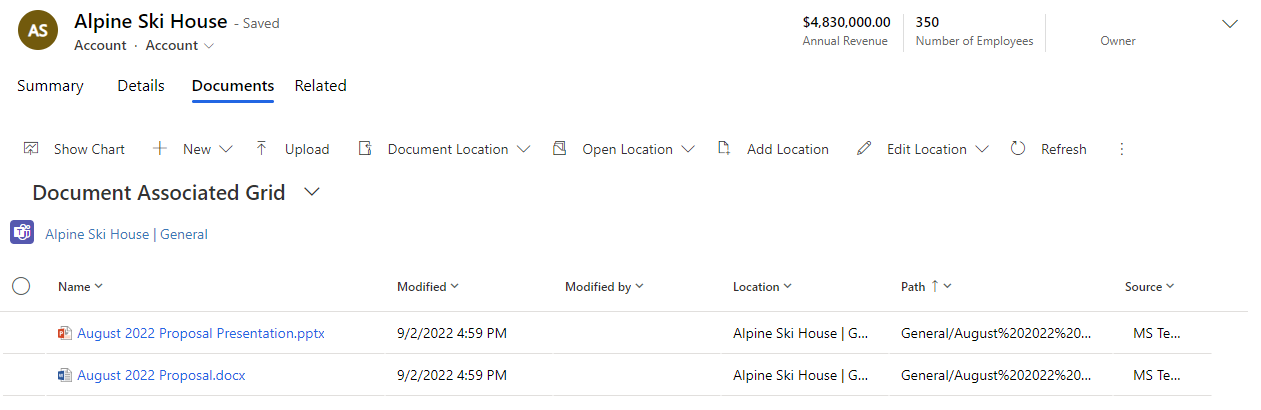Open August 2022 Proposal Presentation.pptx link
1261x410 pixels.
201,333
